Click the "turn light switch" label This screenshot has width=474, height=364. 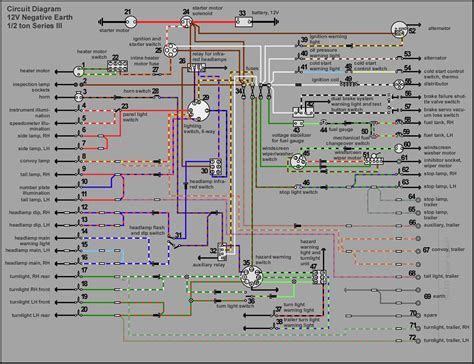tap(235, 306)
